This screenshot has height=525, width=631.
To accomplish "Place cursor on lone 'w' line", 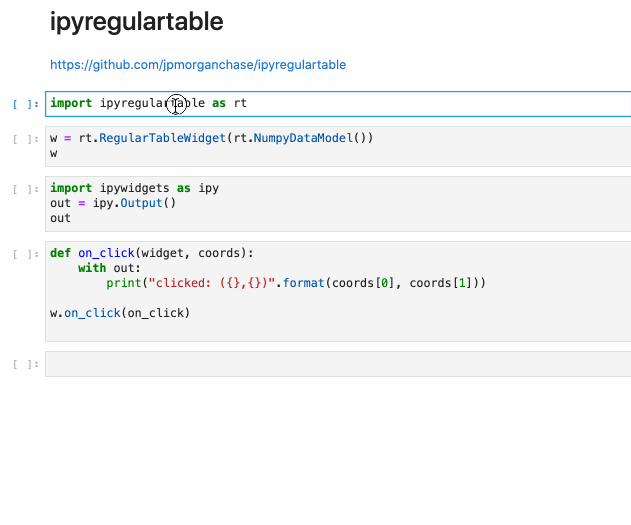I will click(54, 154).
